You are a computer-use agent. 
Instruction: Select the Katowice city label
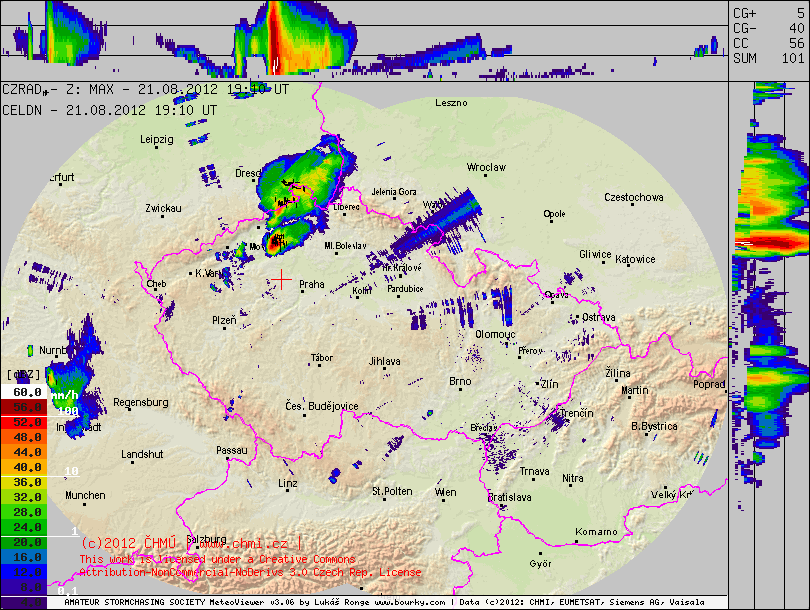pos(635,259)
